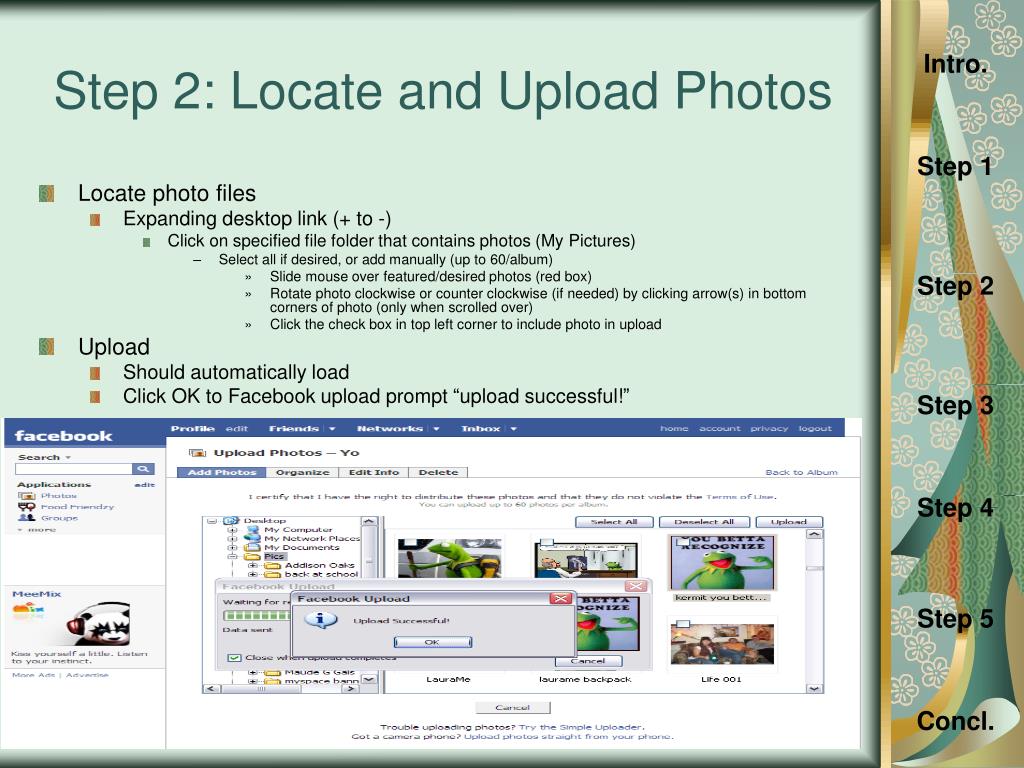The image size is (1024, 768).
Task: Switch to the Edit Info tab
Action: [374, 472]
